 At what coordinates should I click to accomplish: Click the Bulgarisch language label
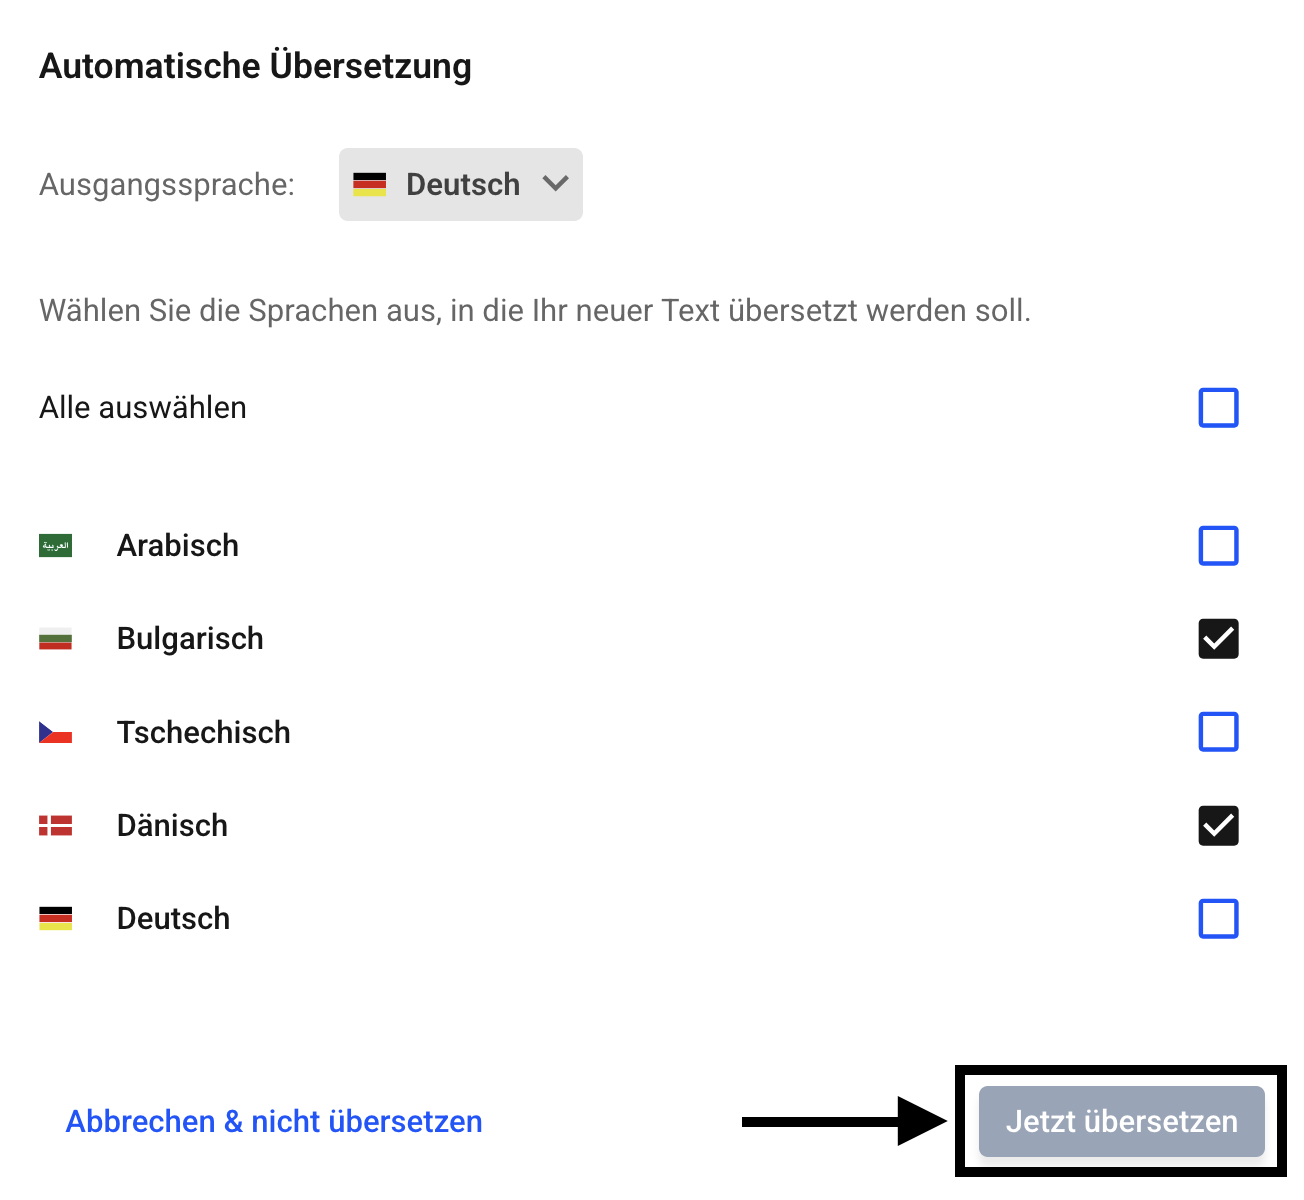[x=190, y=639]
